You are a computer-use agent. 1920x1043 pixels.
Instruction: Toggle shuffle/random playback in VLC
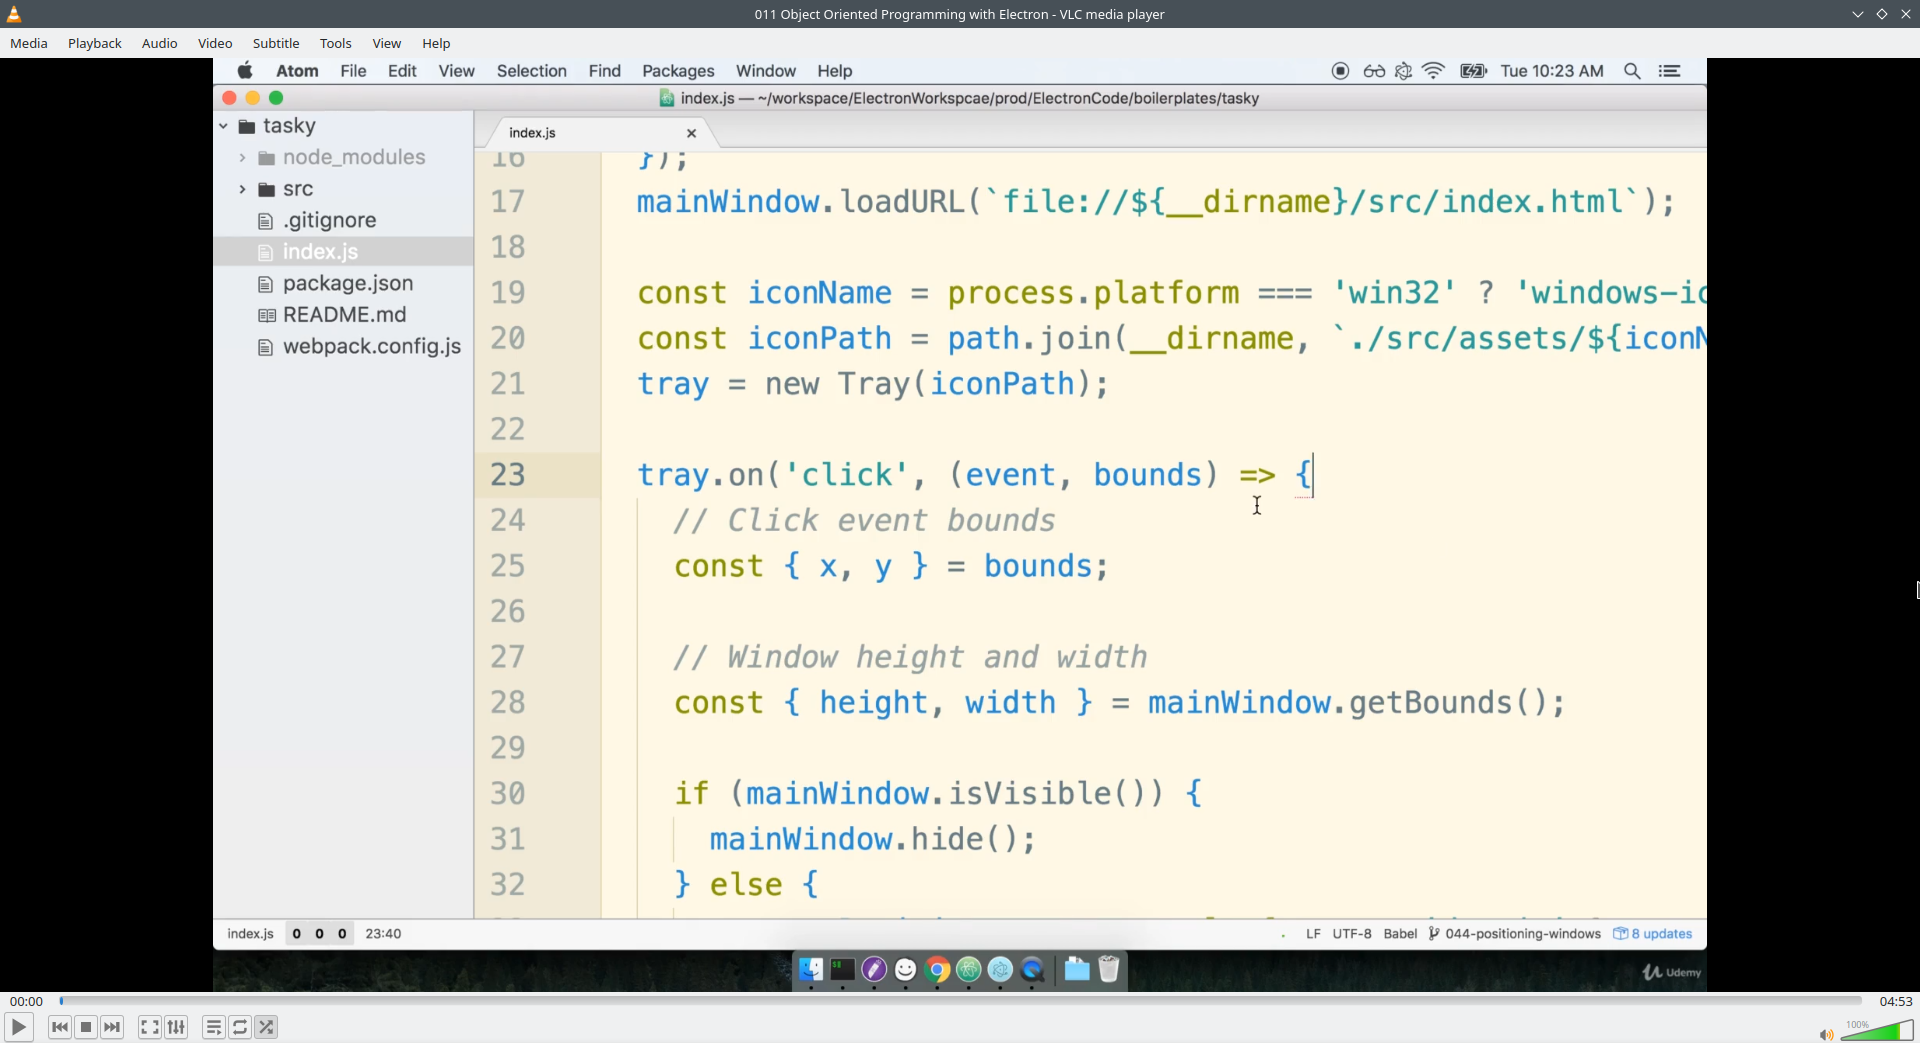(266, 1027)
